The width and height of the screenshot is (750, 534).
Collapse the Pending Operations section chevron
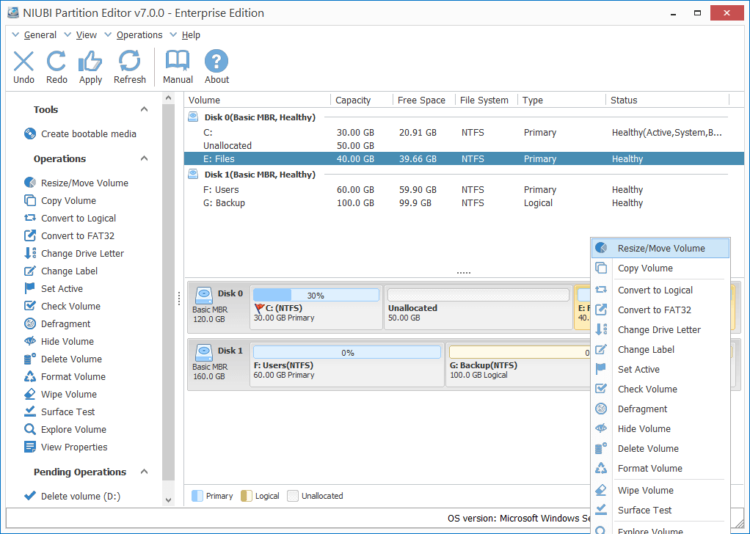point(144,472)
